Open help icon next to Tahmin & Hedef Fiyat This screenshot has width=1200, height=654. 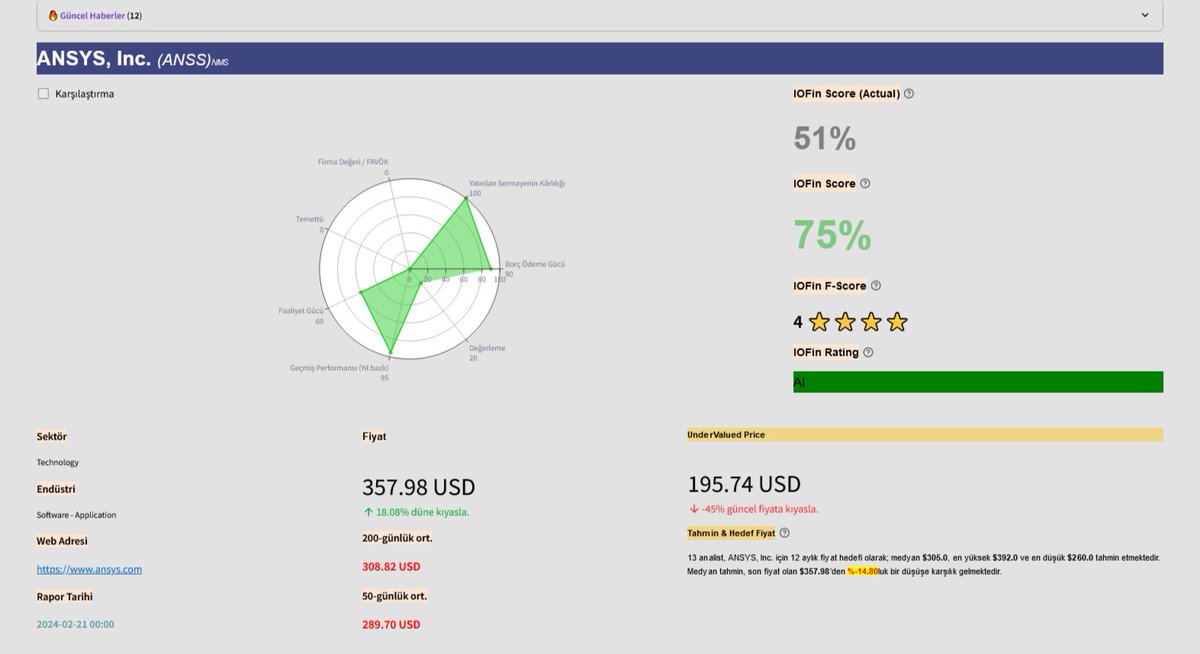tap(784, 533)
